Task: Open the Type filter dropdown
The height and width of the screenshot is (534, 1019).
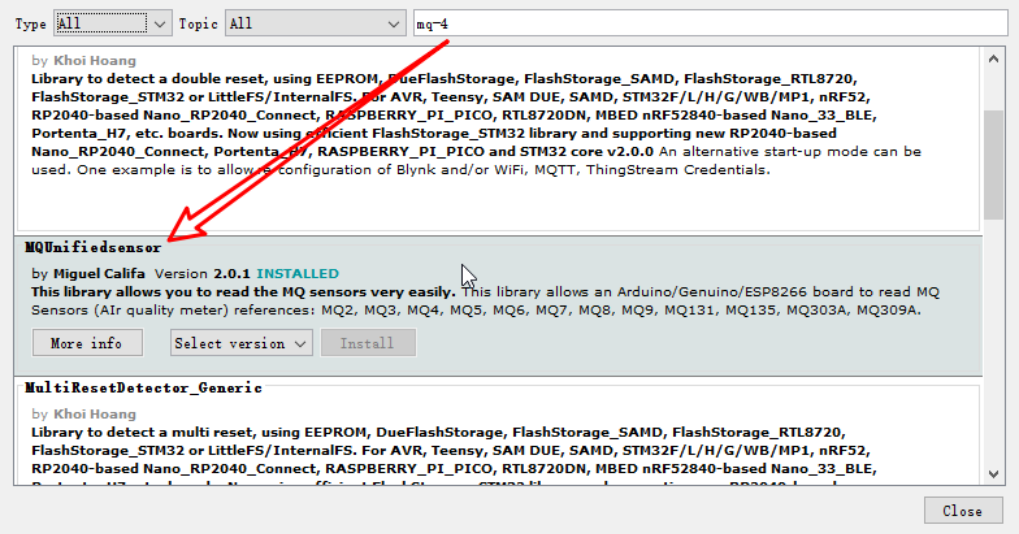Action: pyautogui.click(x=112, y=23)
